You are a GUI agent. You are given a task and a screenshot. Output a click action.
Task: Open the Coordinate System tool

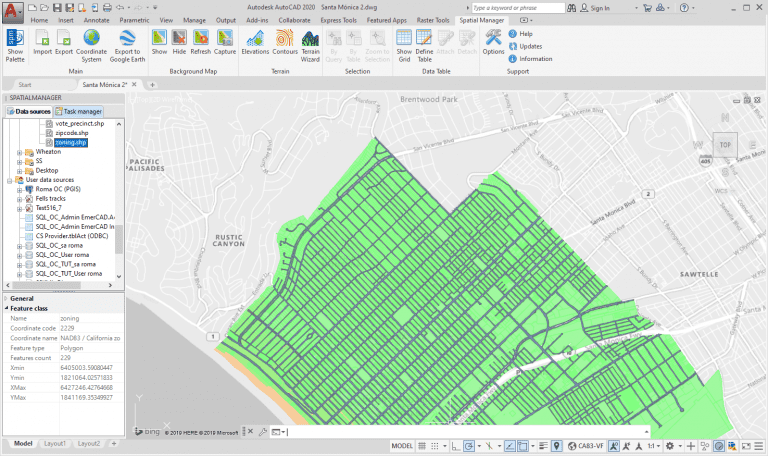click(x=91, y=45)
